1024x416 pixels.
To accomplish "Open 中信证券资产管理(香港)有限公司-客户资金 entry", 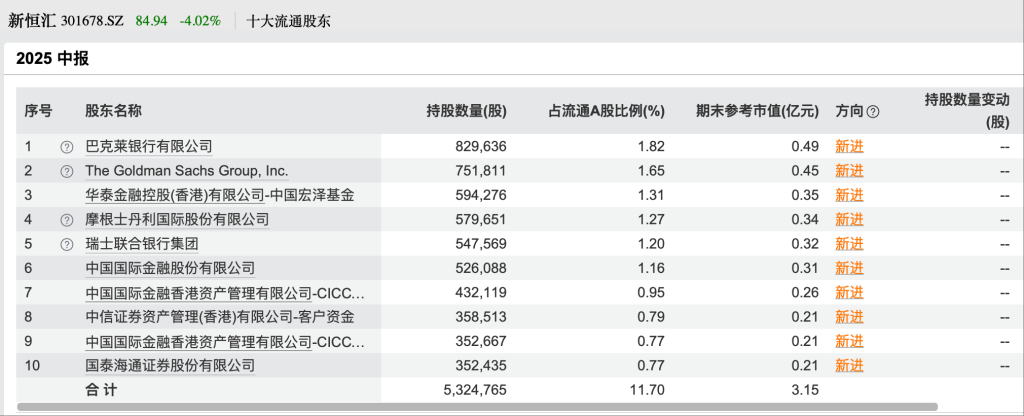I will 220,317.
